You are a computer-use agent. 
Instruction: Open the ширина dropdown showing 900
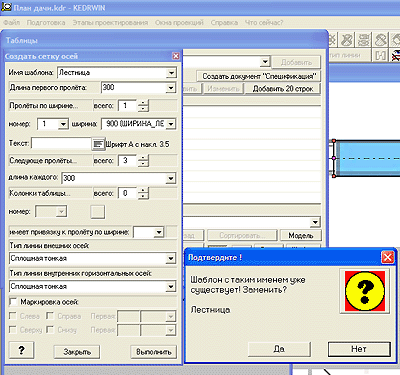point(171,124)
